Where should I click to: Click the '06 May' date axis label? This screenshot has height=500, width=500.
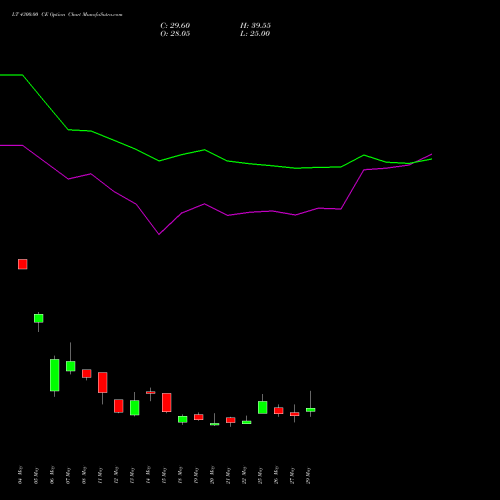52,475
